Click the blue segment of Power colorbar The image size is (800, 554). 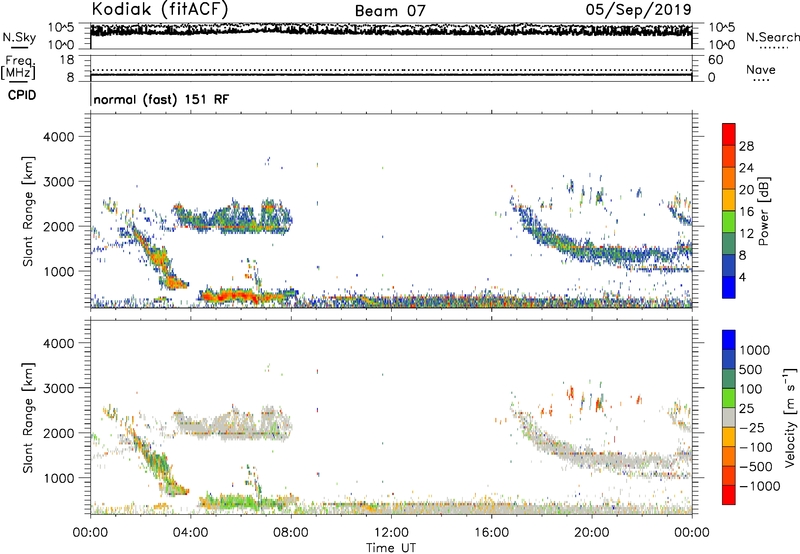click(729, 287)
